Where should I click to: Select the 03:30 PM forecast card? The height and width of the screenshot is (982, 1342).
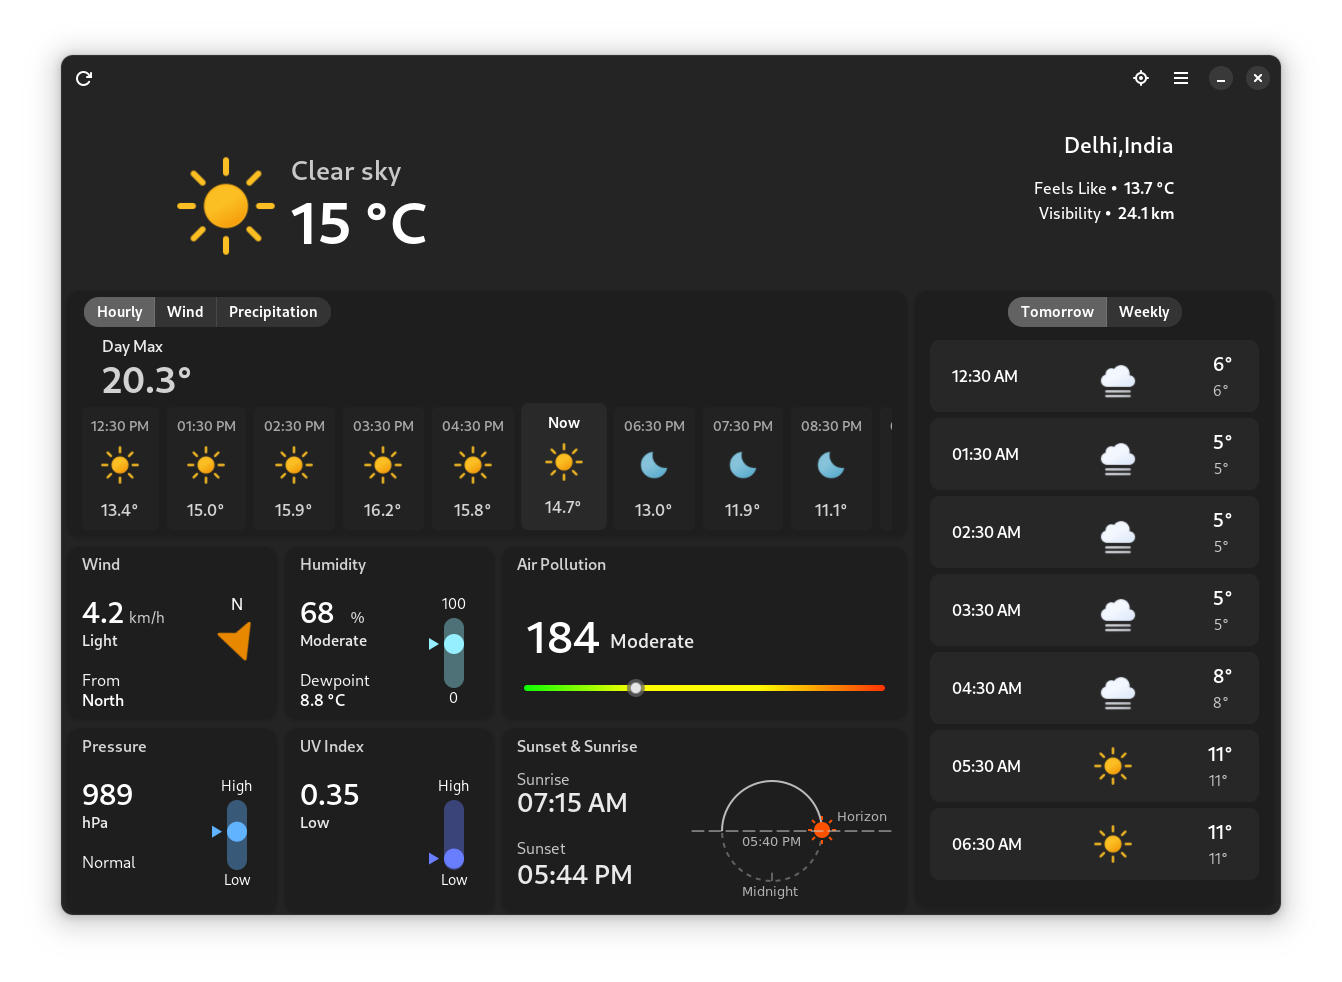tap(383, 467)
